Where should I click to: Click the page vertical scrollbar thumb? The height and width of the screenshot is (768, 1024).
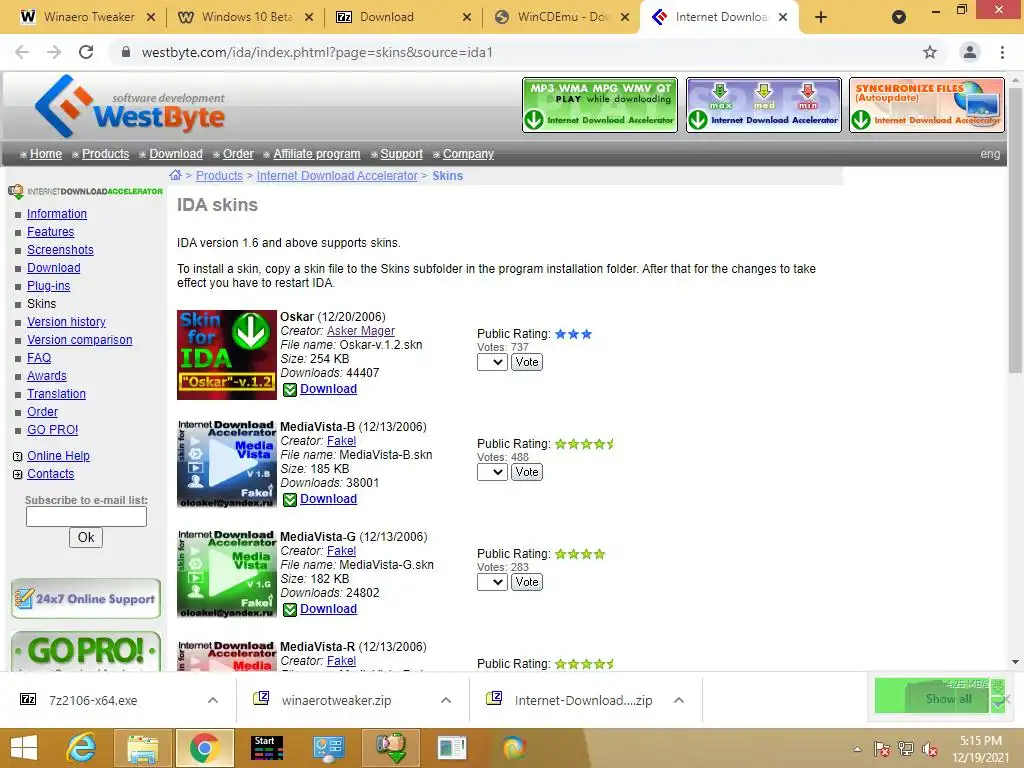pos(1015,232)
